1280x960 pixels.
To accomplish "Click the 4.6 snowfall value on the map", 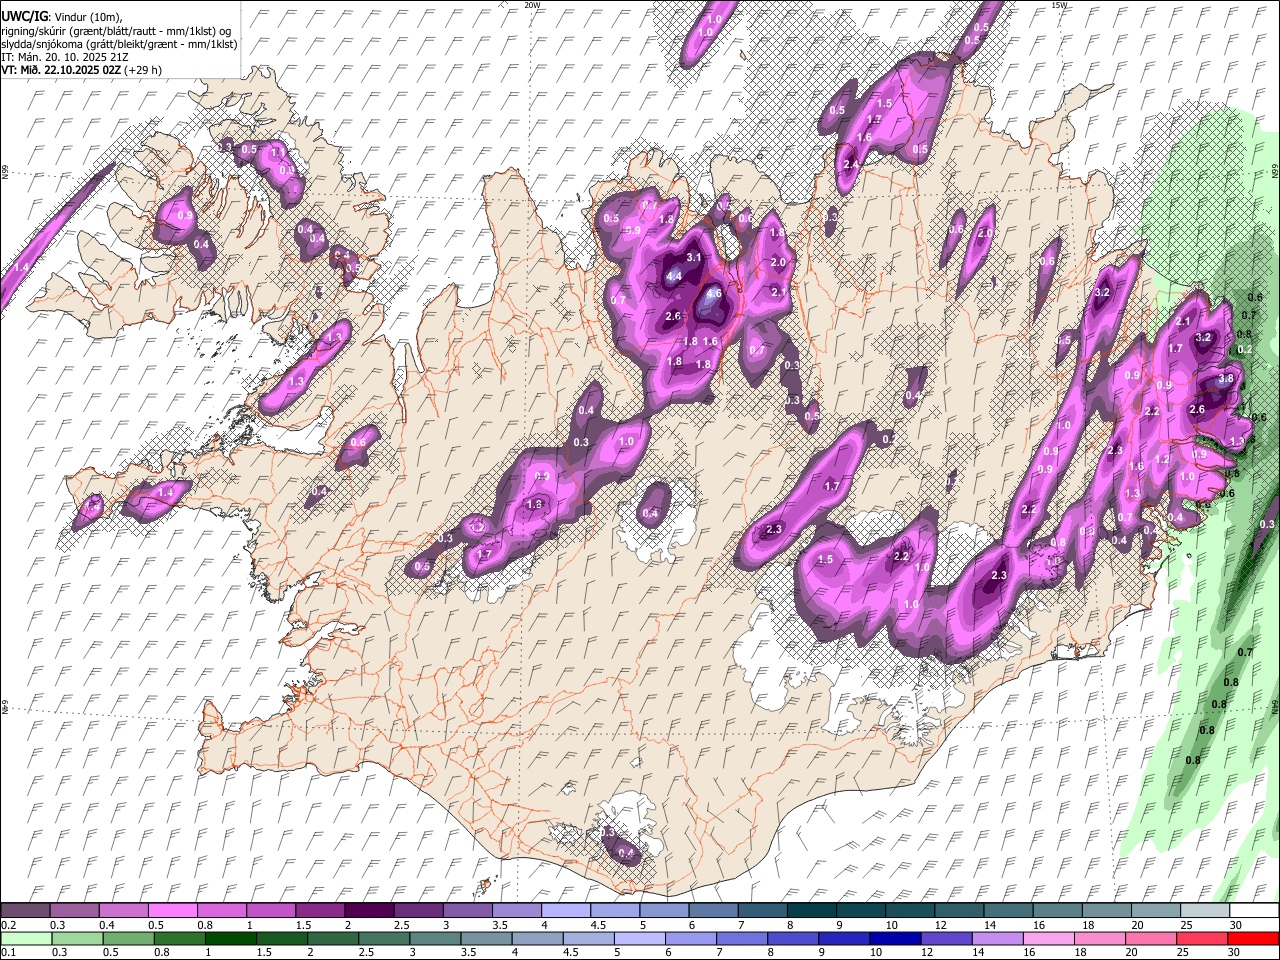I will pyautogui.click(x=713, y=294).
